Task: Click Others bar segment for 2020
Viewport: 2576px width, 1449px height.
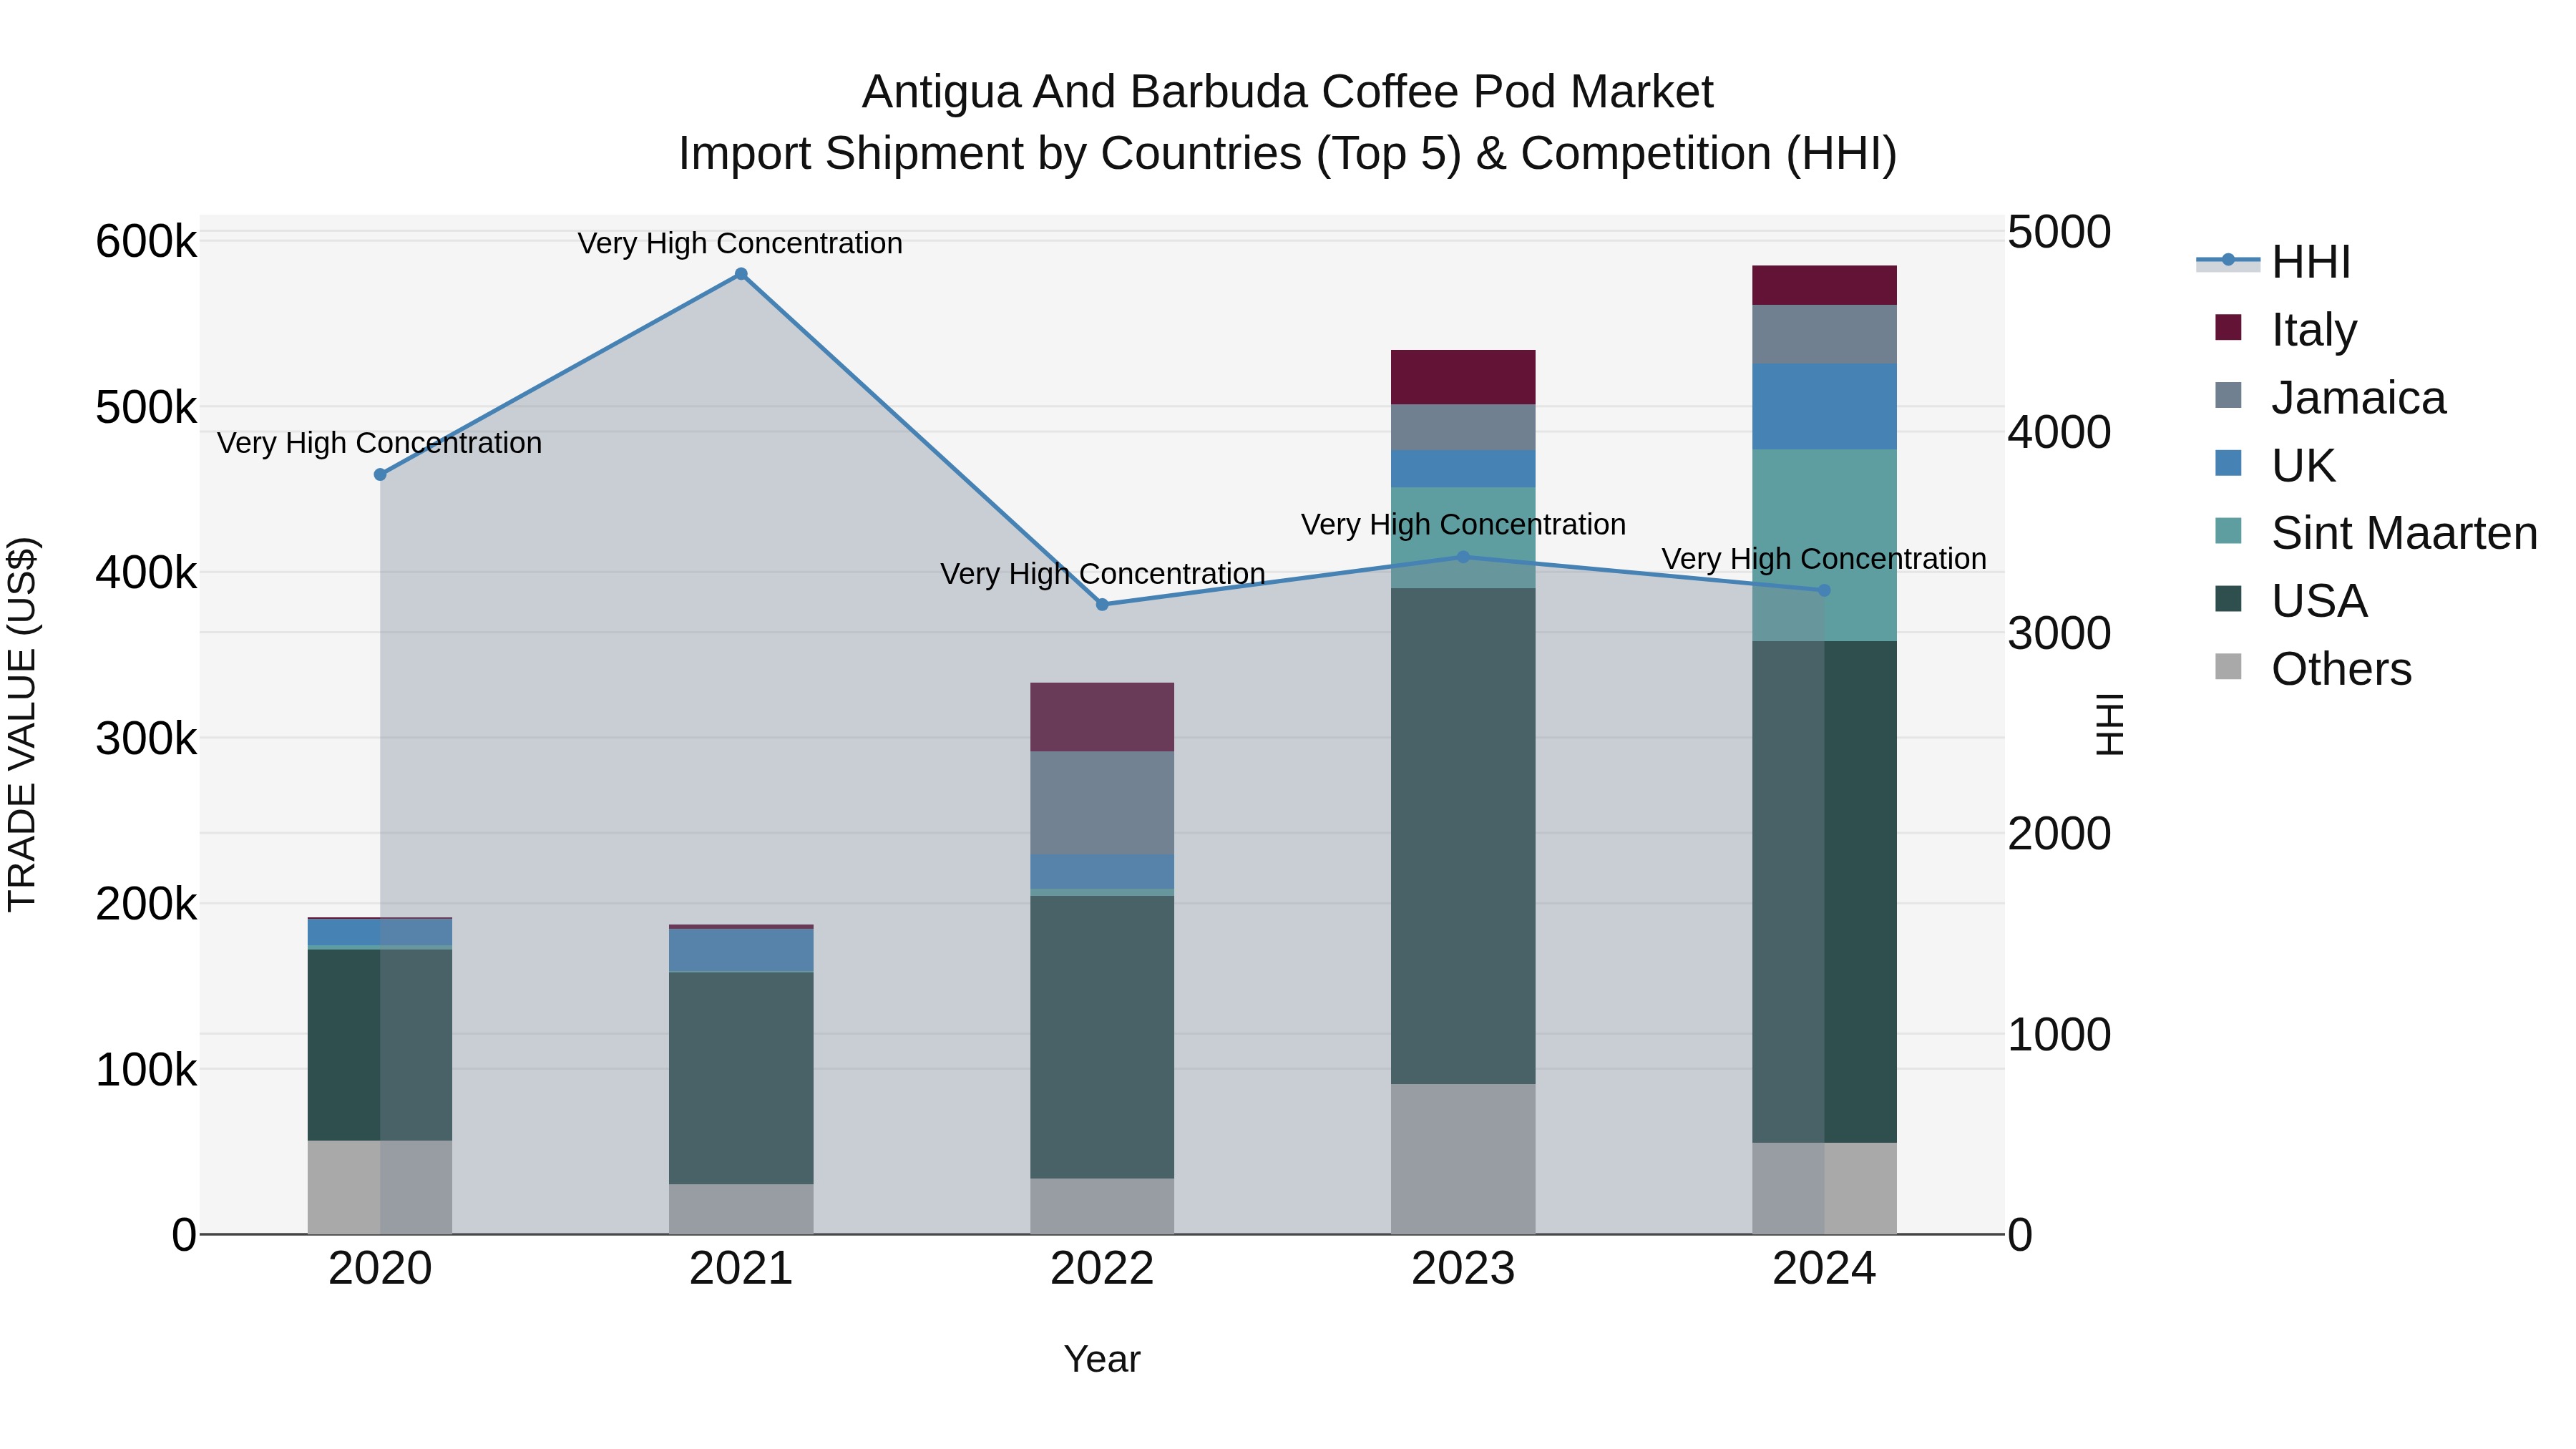Action: (x=380, y=1187)
